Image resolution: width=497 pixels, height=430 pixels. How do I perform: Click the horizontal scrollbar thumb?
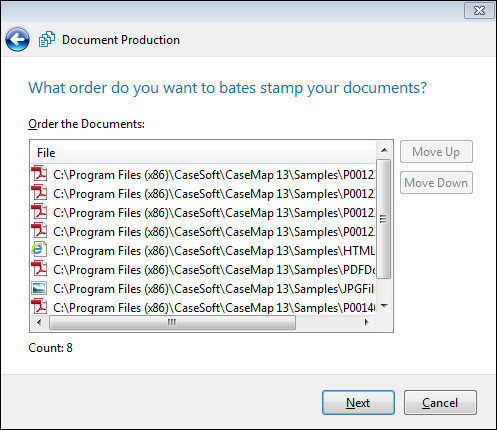click(172, 322)
